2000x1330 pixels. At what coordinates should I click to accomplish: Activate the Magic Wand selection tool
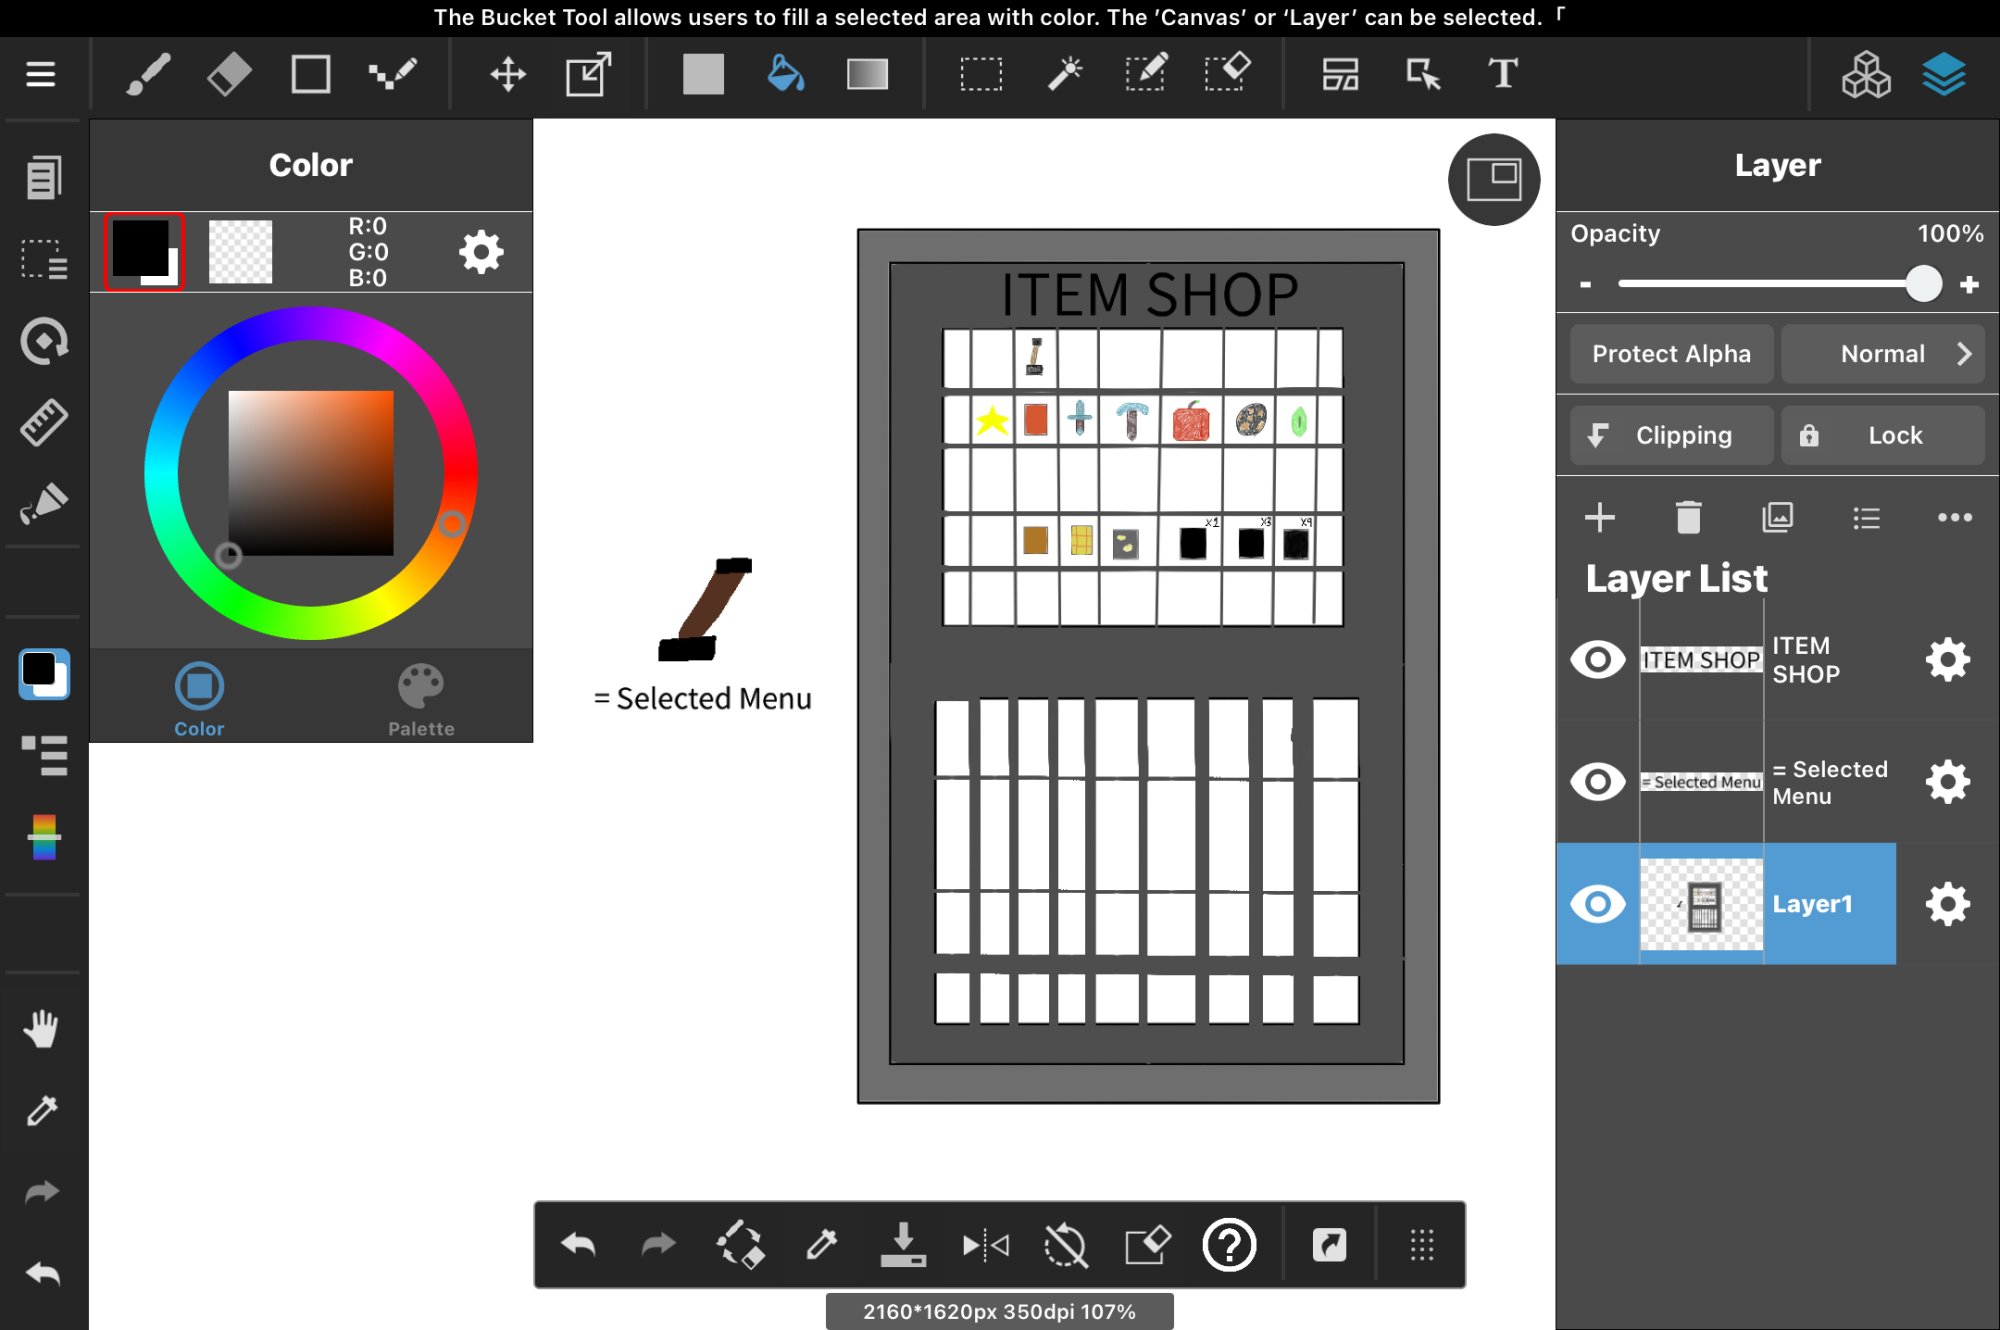1065,74
